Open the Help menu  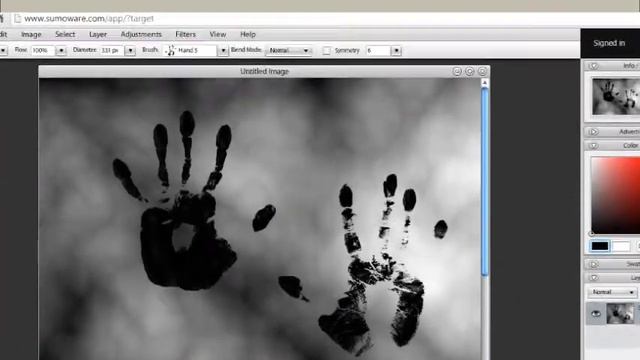pos(248,34)
